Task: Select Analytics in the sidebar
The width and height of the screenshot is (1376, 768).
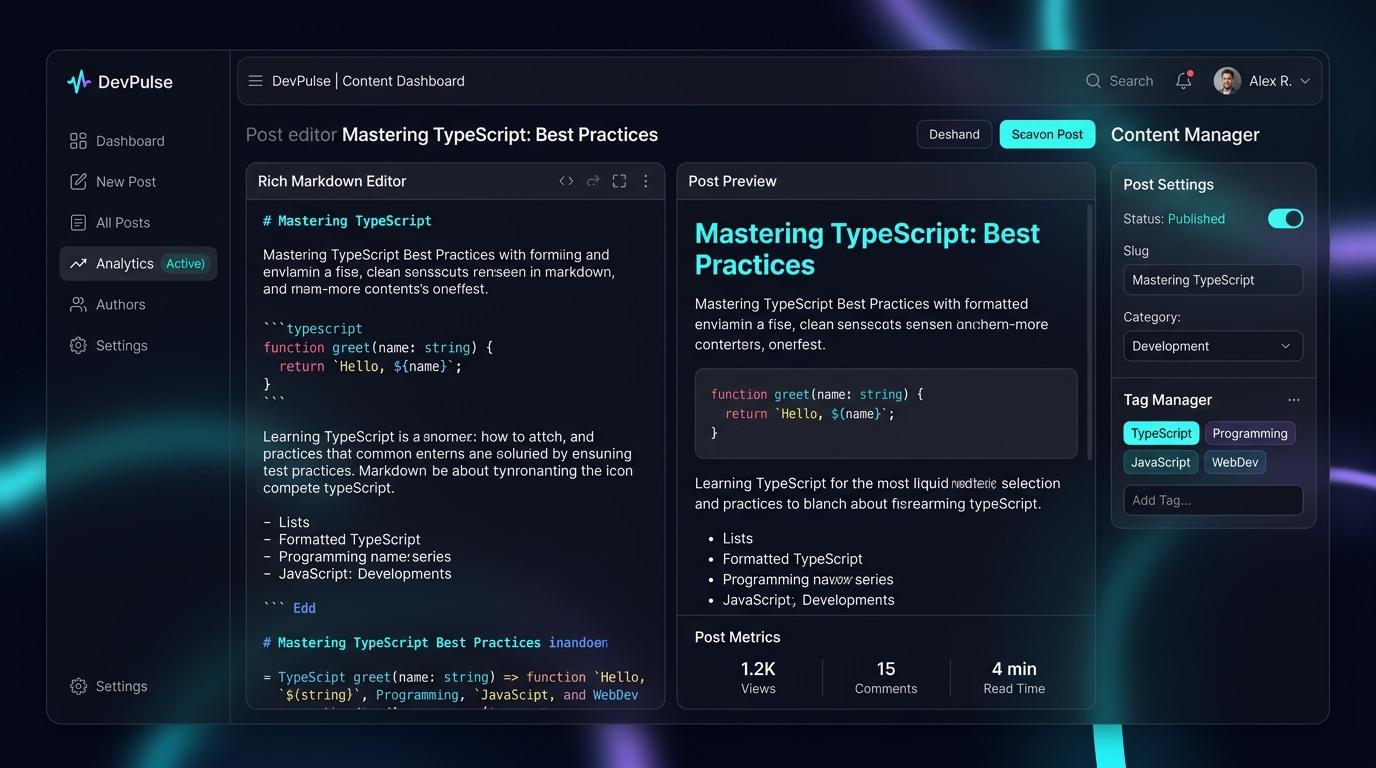Action: pyautogui.click(x=138, y=264)
